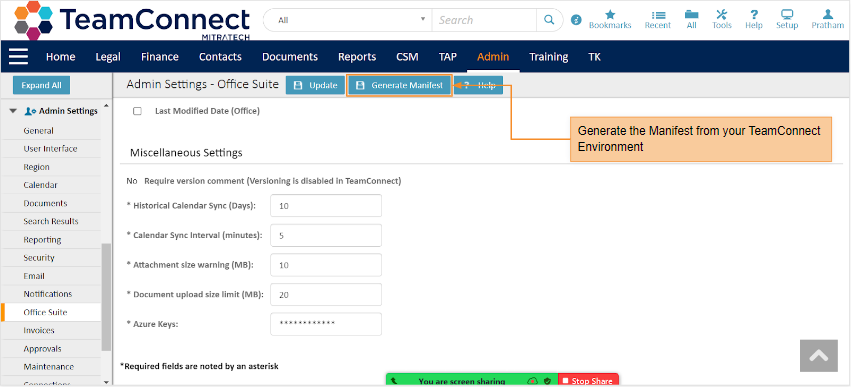Click sidebar scroll up arrow
Screen dimensions: 851x387
[x=106, y=105]
